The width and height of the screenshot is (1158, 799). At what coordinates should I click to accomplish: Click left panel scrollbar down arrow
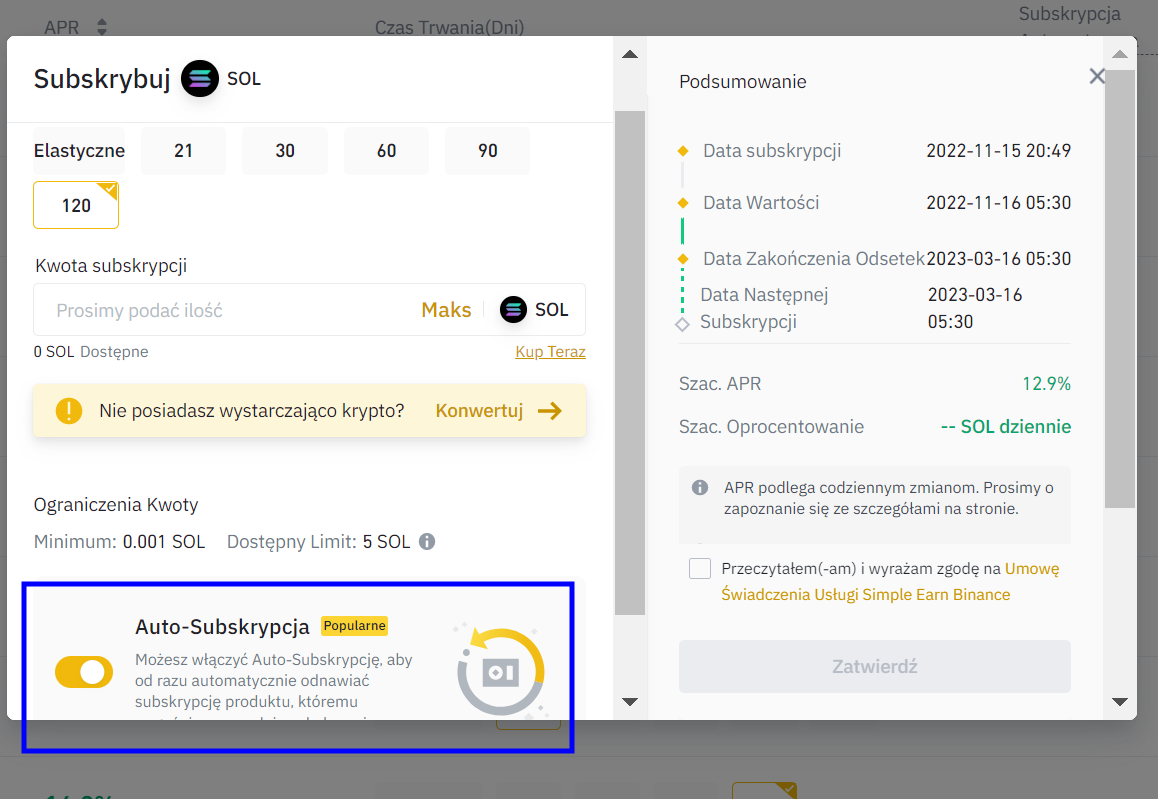630,702
